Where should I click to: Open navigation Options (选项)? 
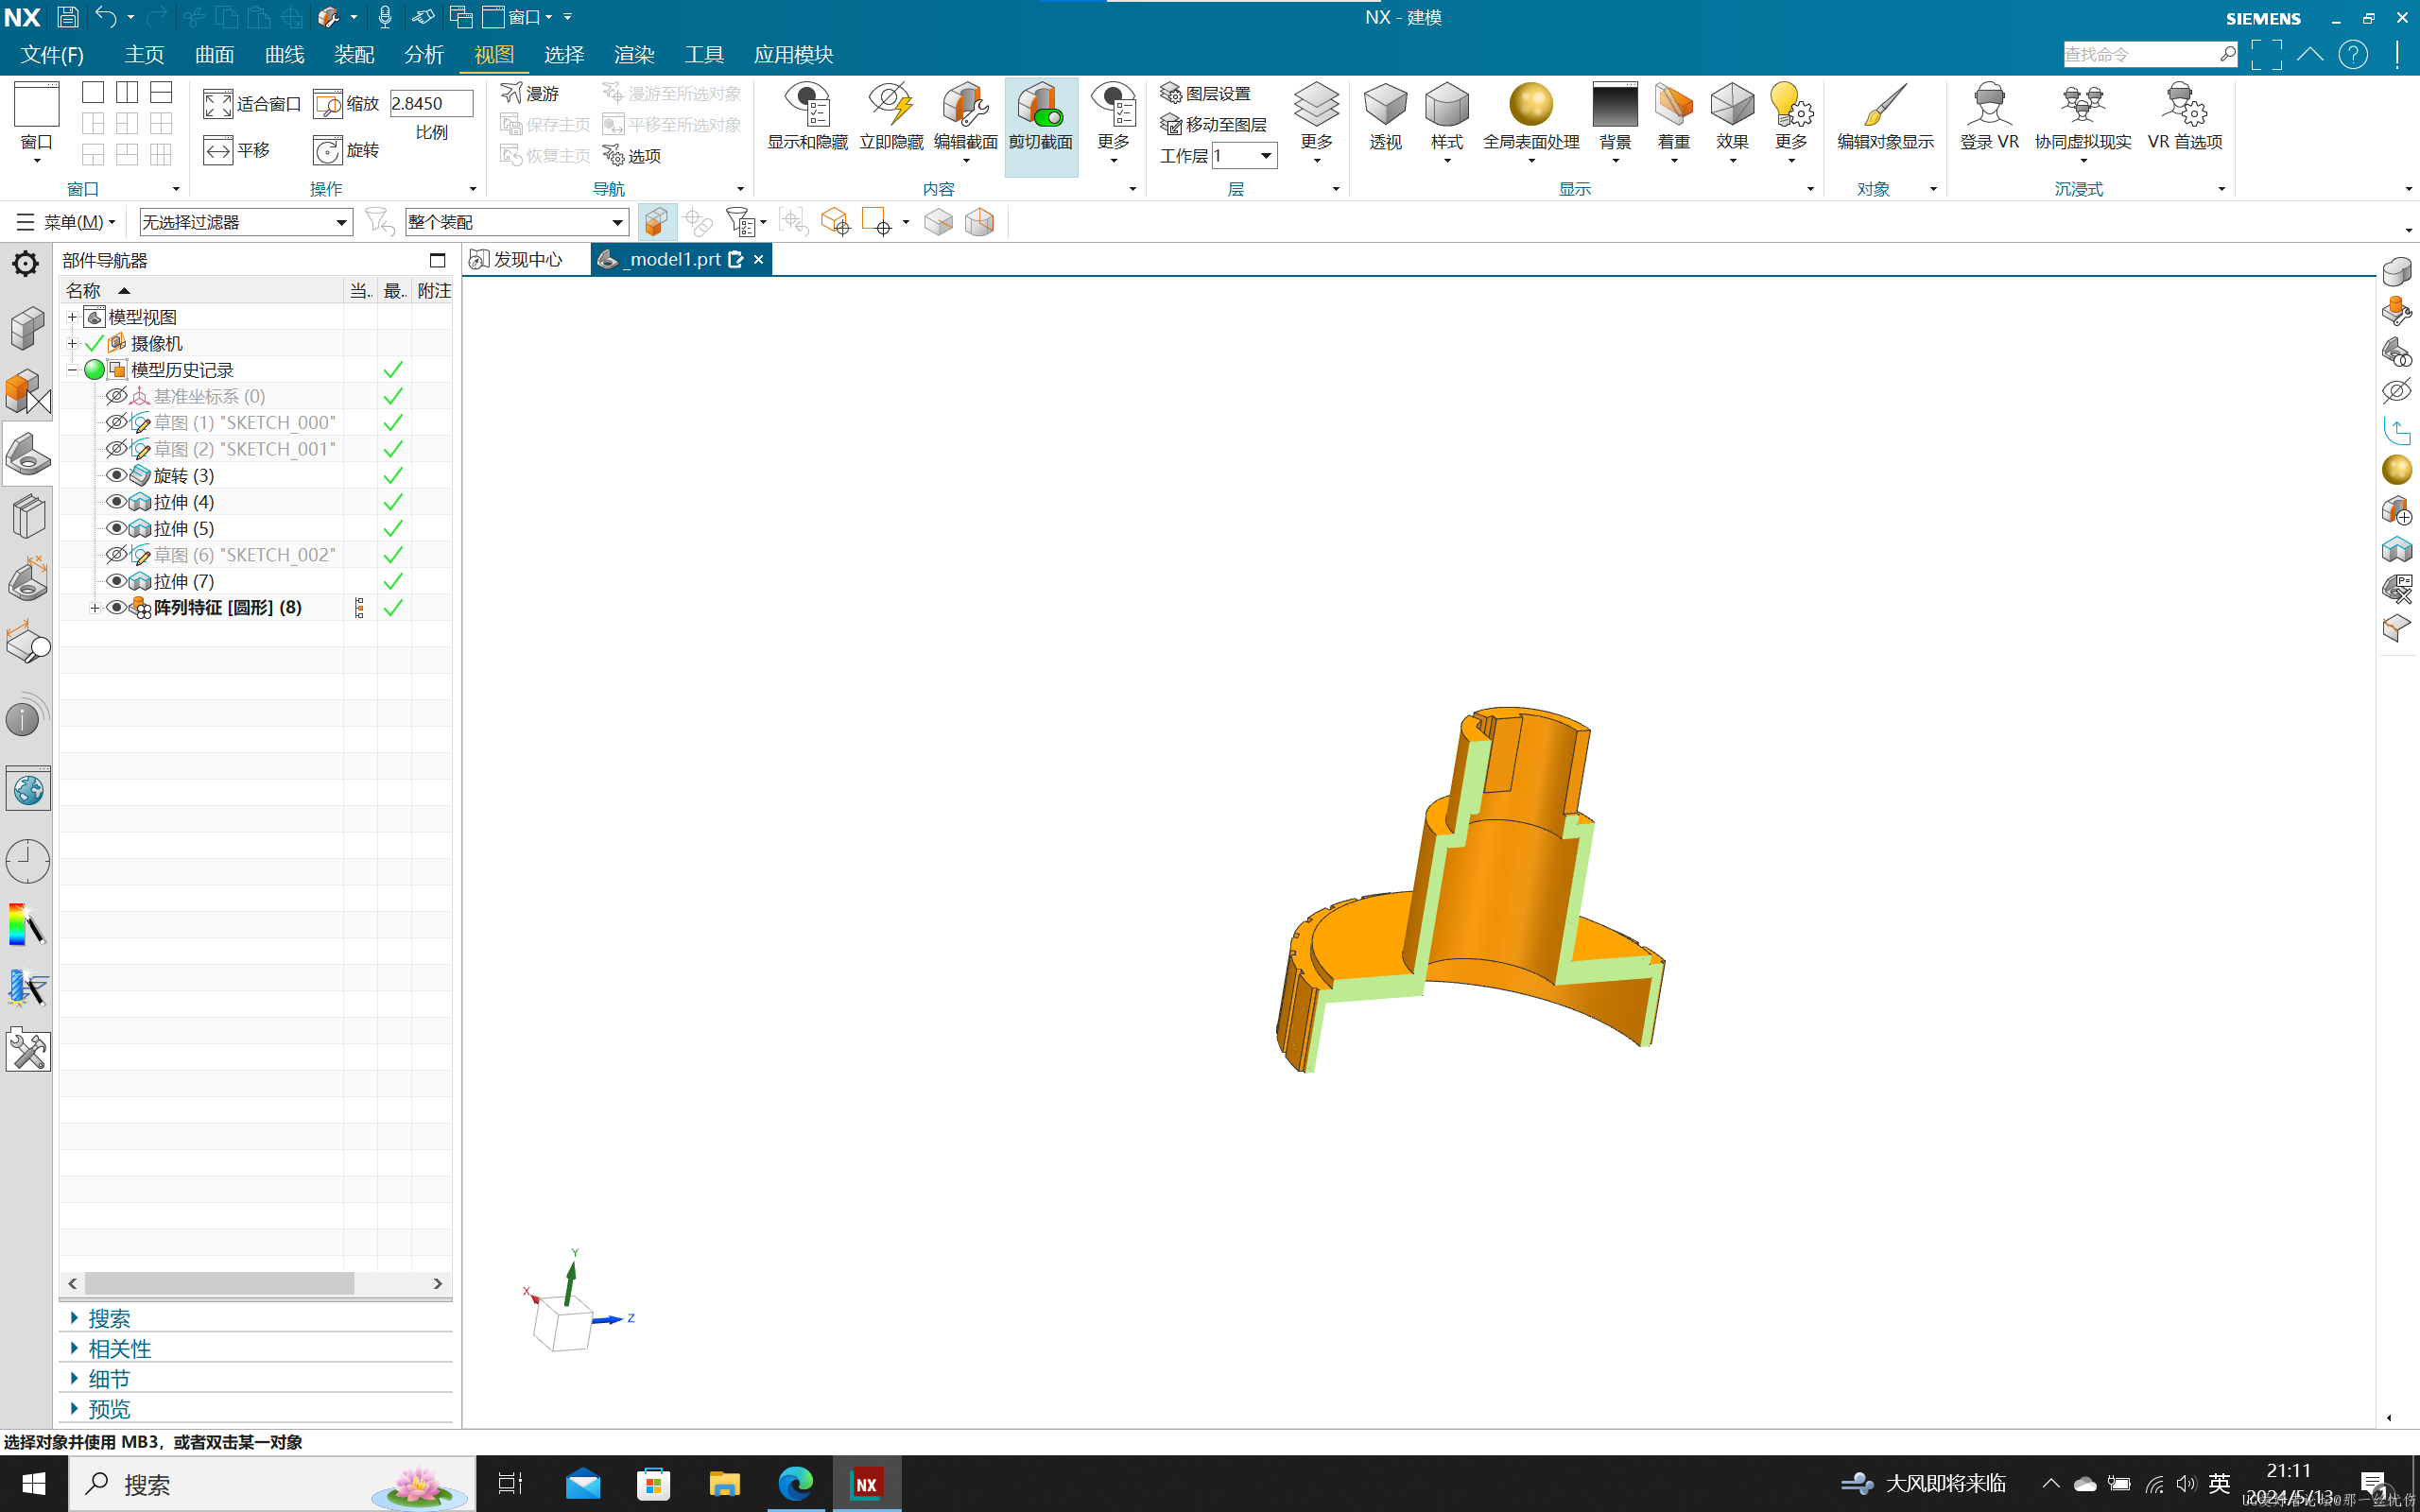pyautogui.click(x=632, y=156)
